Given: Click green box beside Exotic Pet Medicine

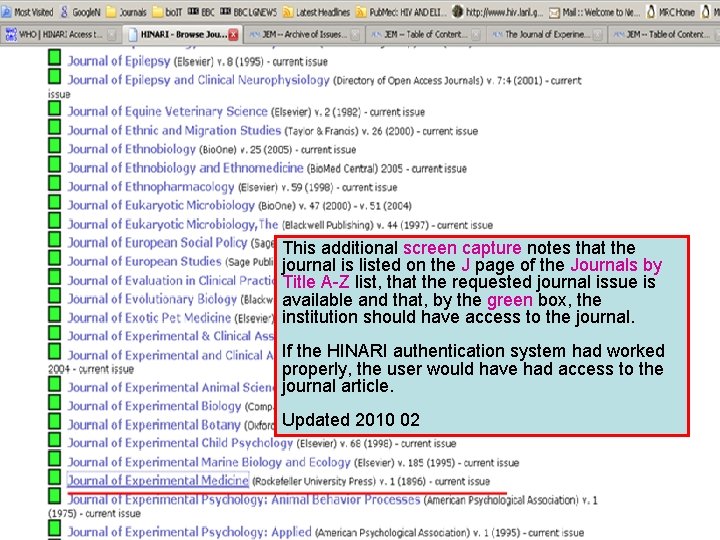Looking at the screenshot, I should [x=55, y=314].
